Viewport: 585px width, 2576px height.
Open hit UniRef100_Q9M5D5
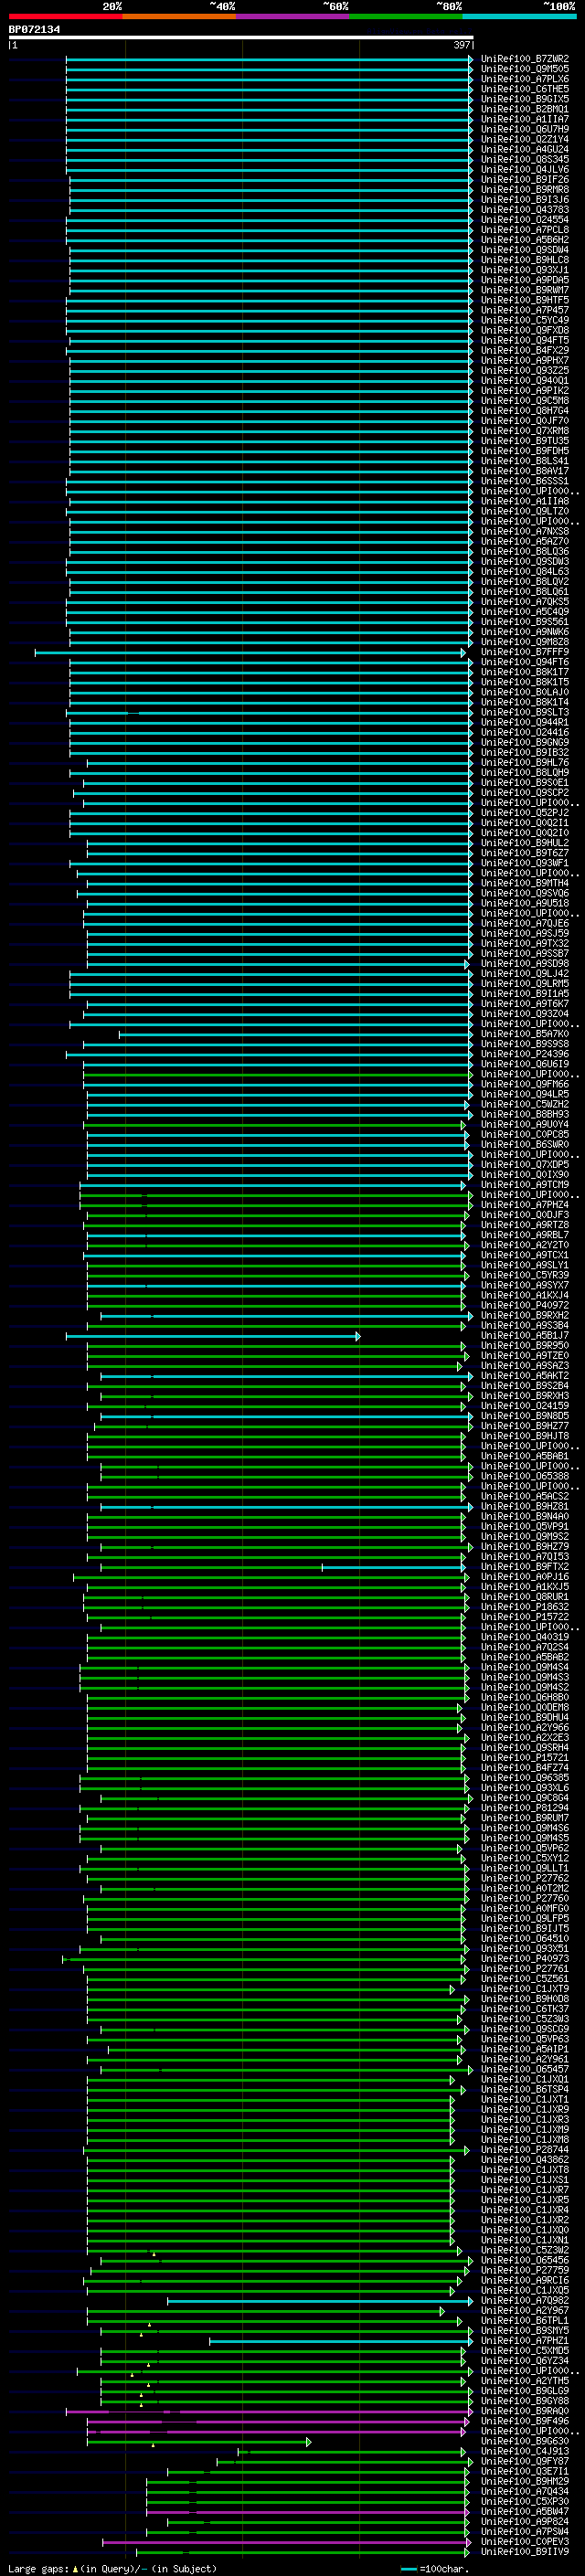click(525, 69)
